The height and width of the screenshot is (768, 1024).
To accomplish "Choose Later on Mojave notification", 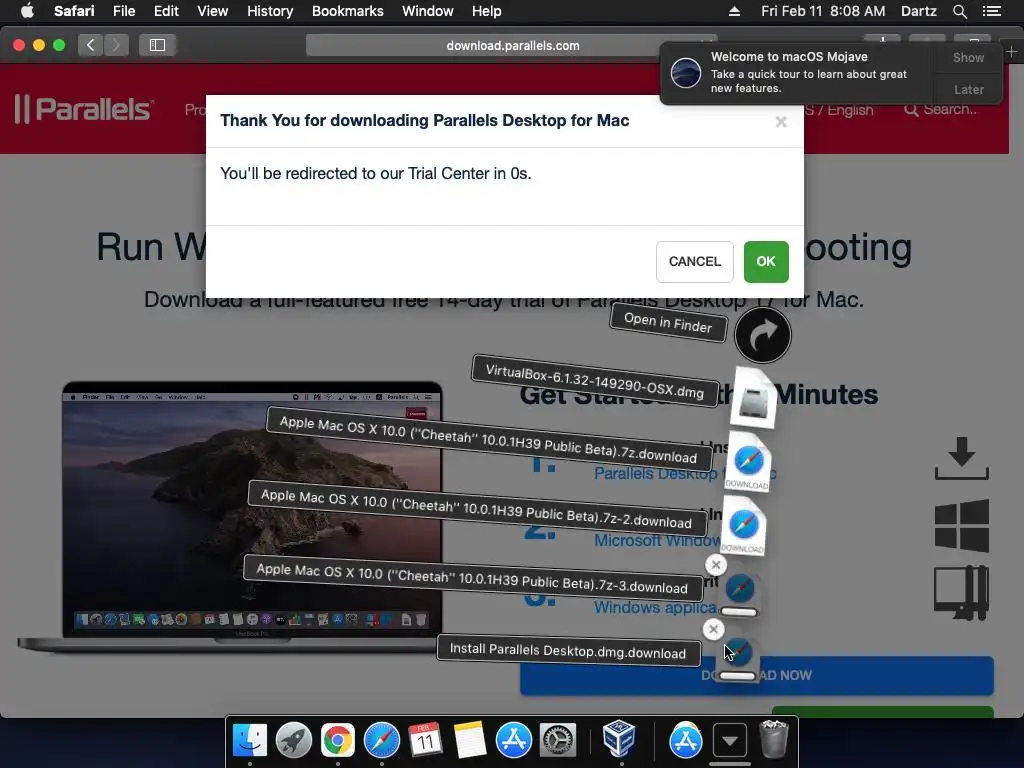I will (968, 89).
